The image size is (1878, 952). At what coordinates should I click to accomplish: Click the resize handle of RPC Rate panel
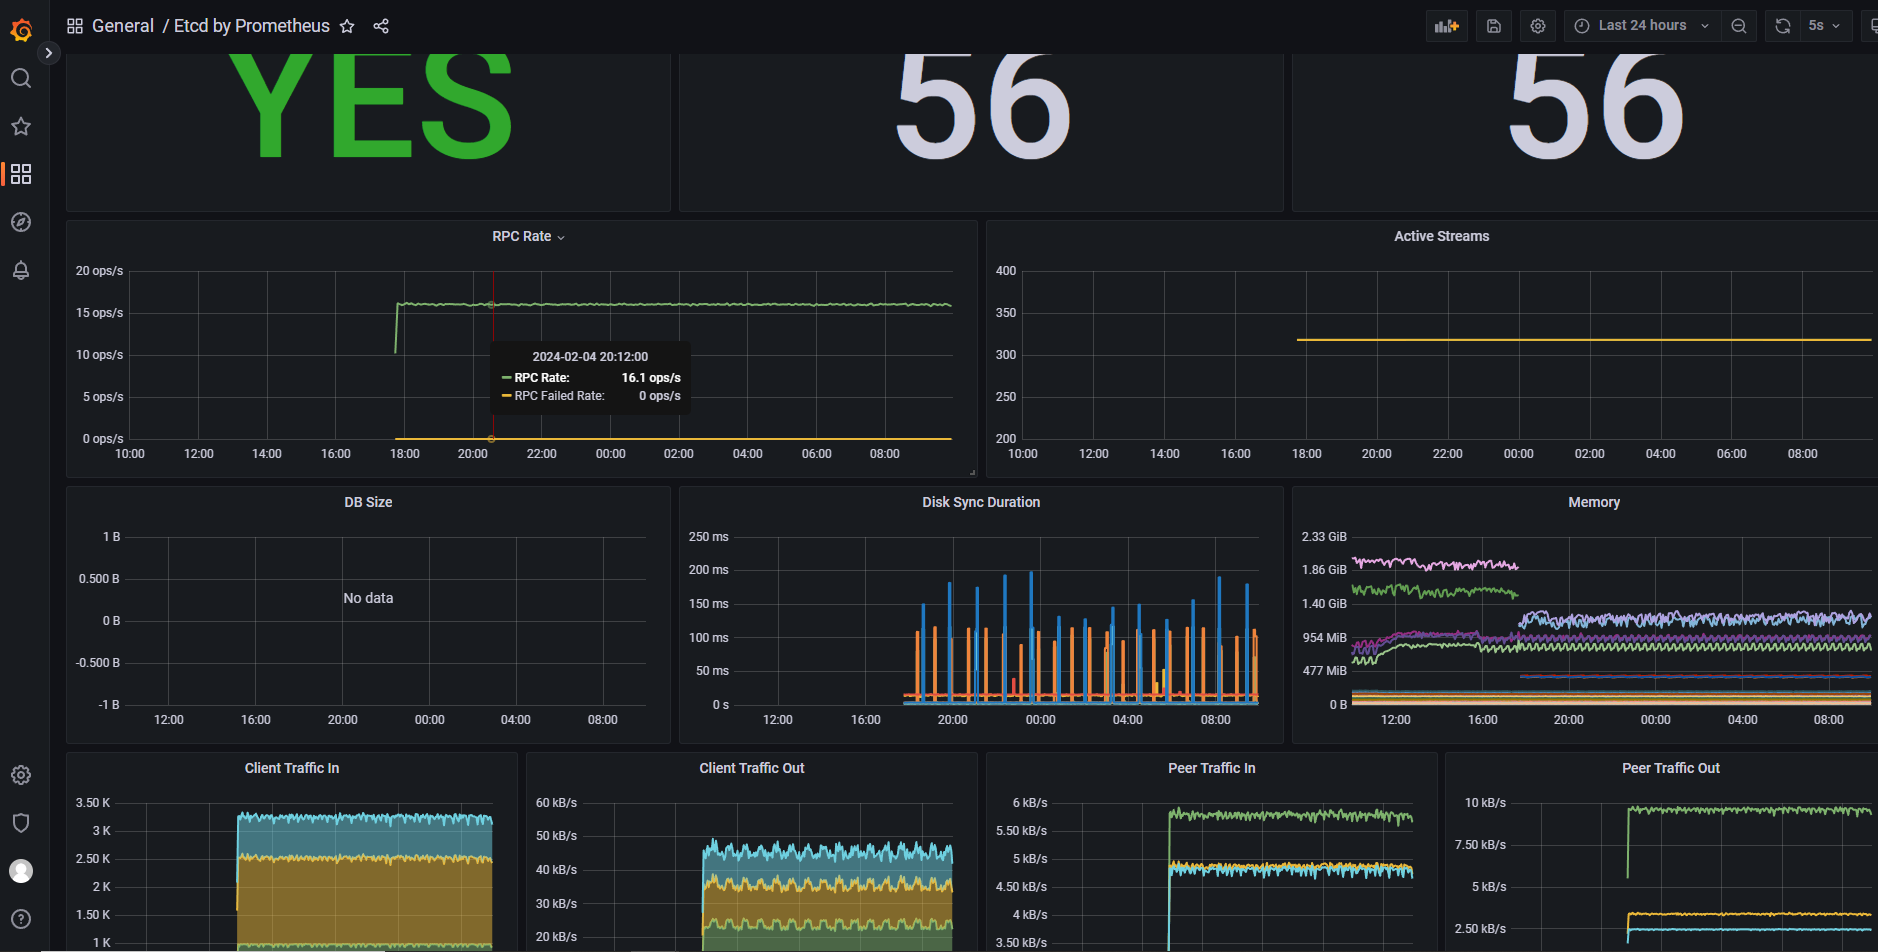pos(972,472)
